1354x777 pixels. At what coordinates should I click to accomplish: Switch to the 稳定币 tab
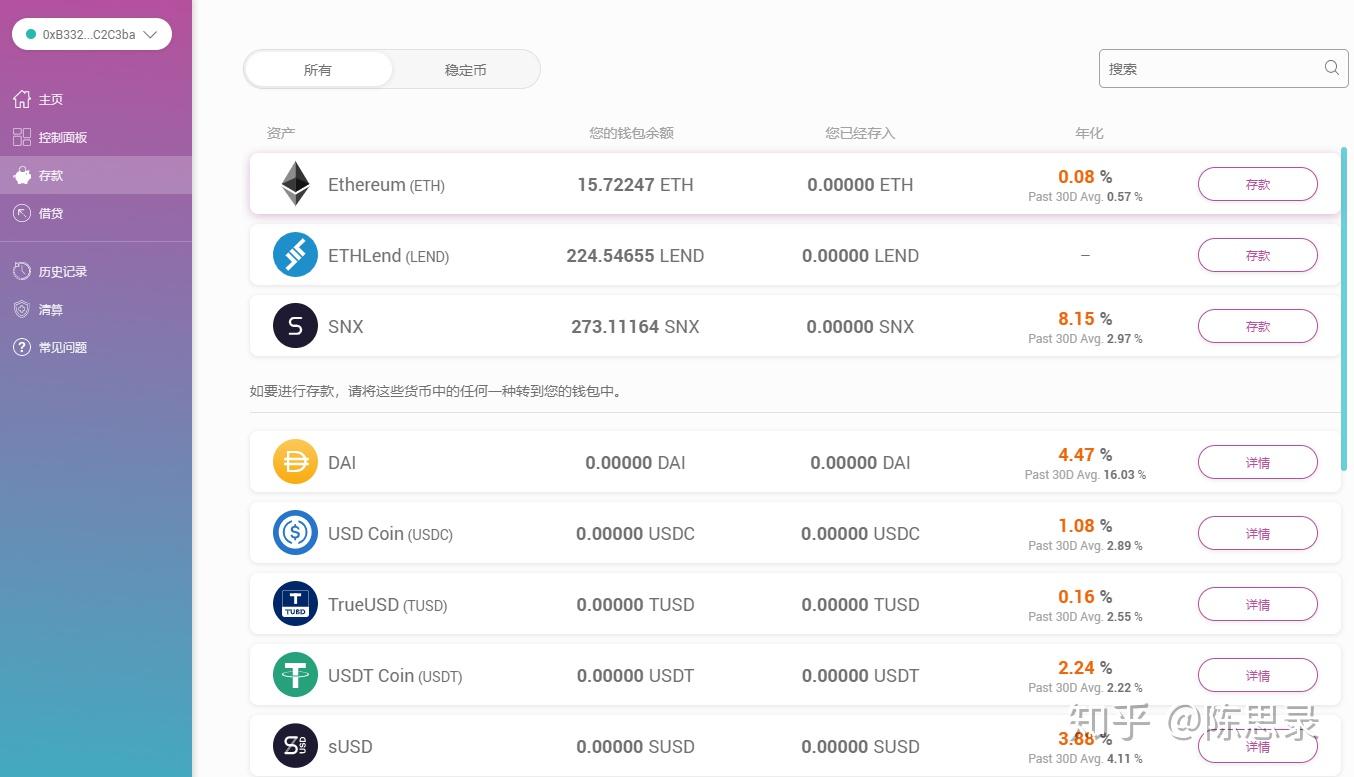click(465, 69)
